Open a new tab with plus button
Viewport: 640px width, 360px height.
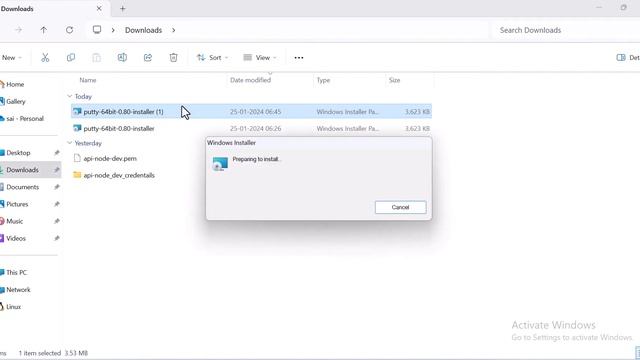coord(122,9)
